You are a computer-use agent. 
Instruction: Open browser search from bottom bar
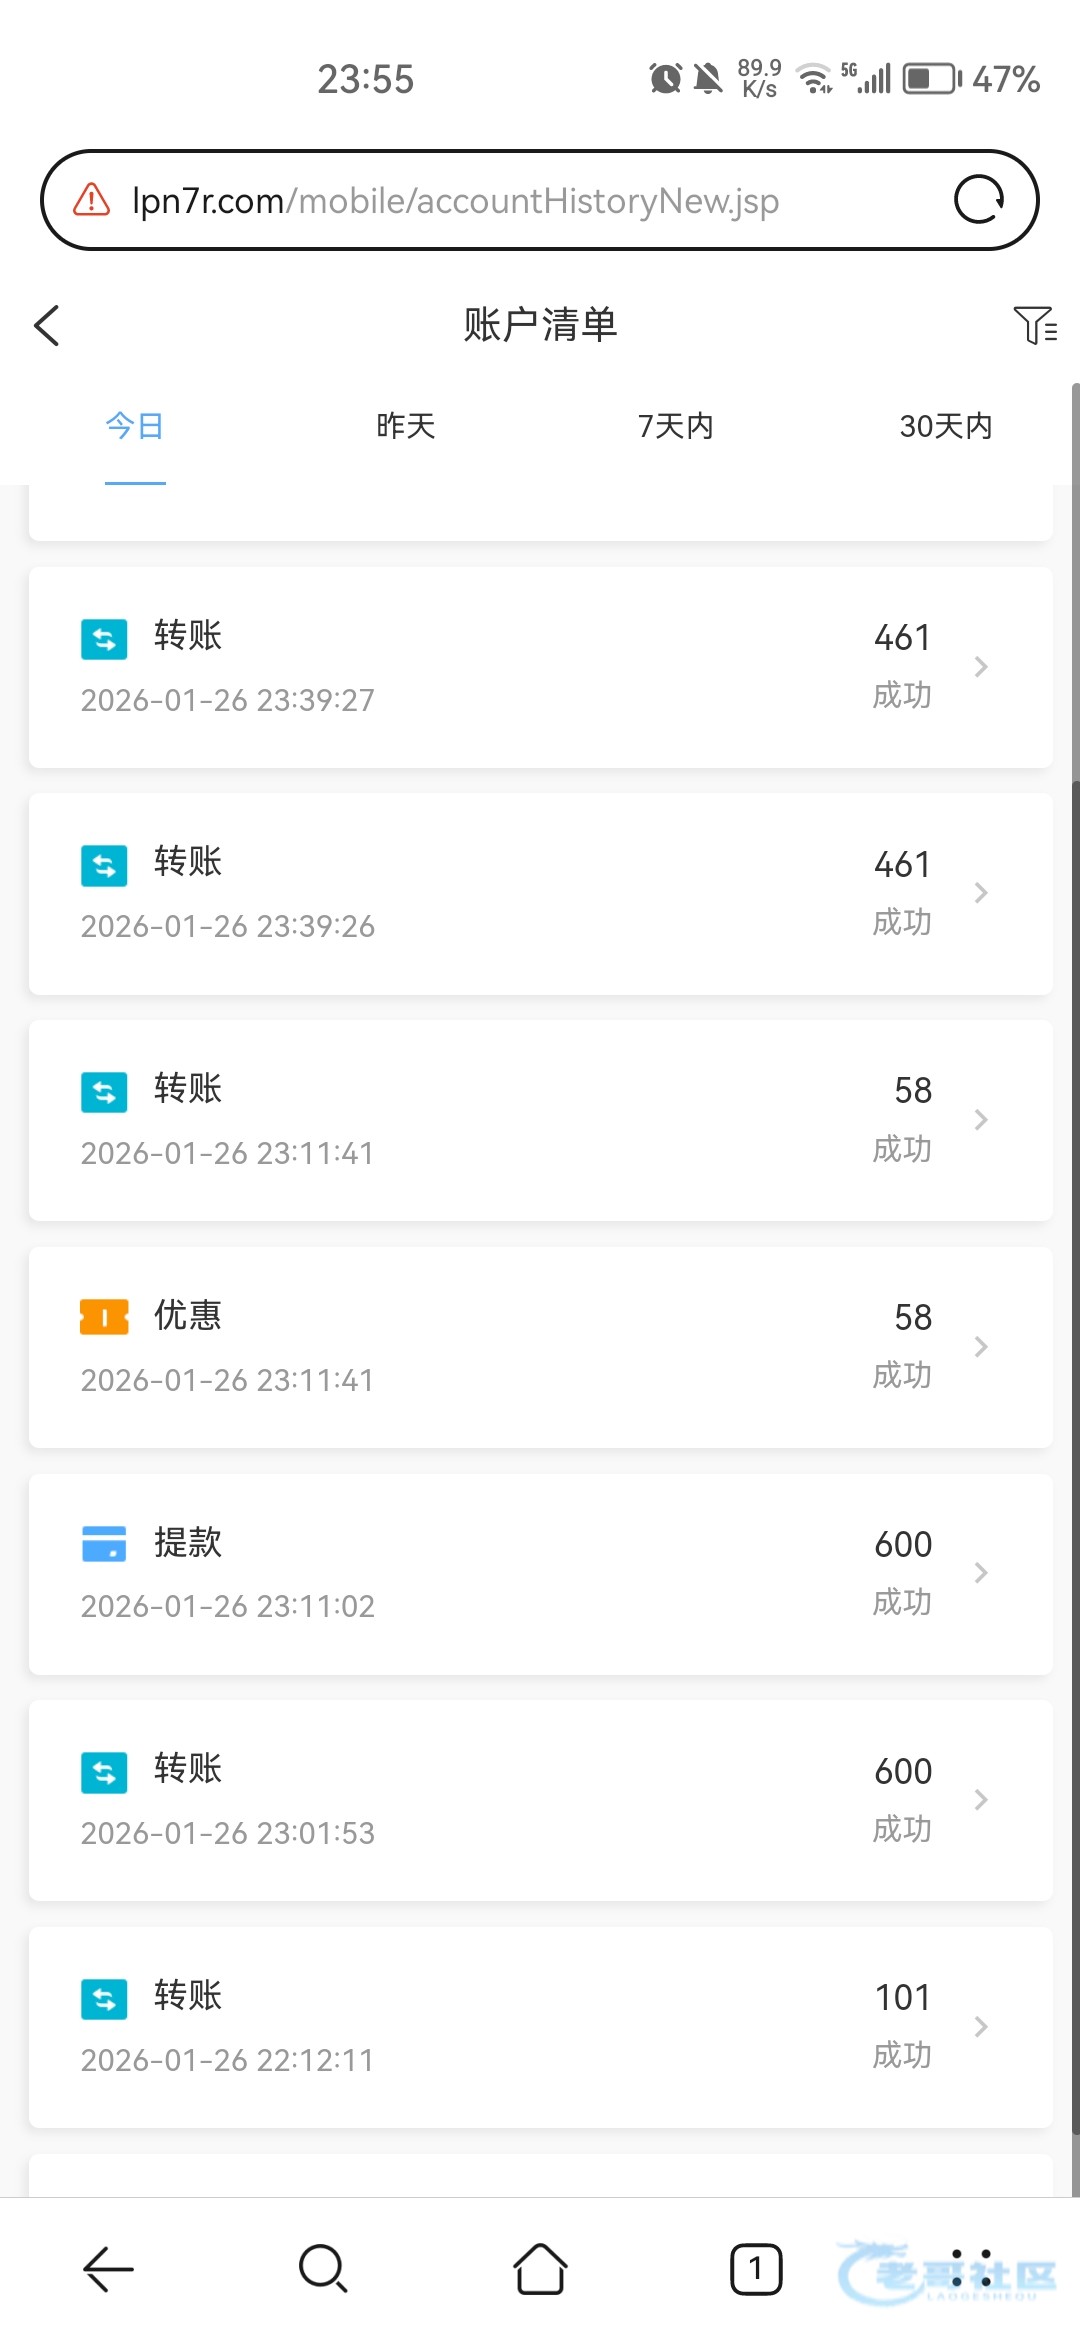(x=323, y=2268)
